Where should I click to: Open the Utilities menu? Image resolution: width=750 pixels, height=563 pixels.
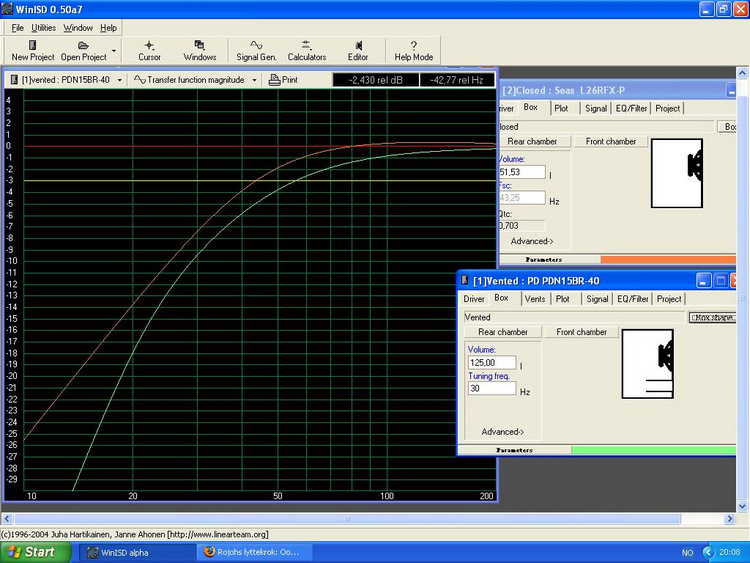pyautogui.click(x=43, y=28)
